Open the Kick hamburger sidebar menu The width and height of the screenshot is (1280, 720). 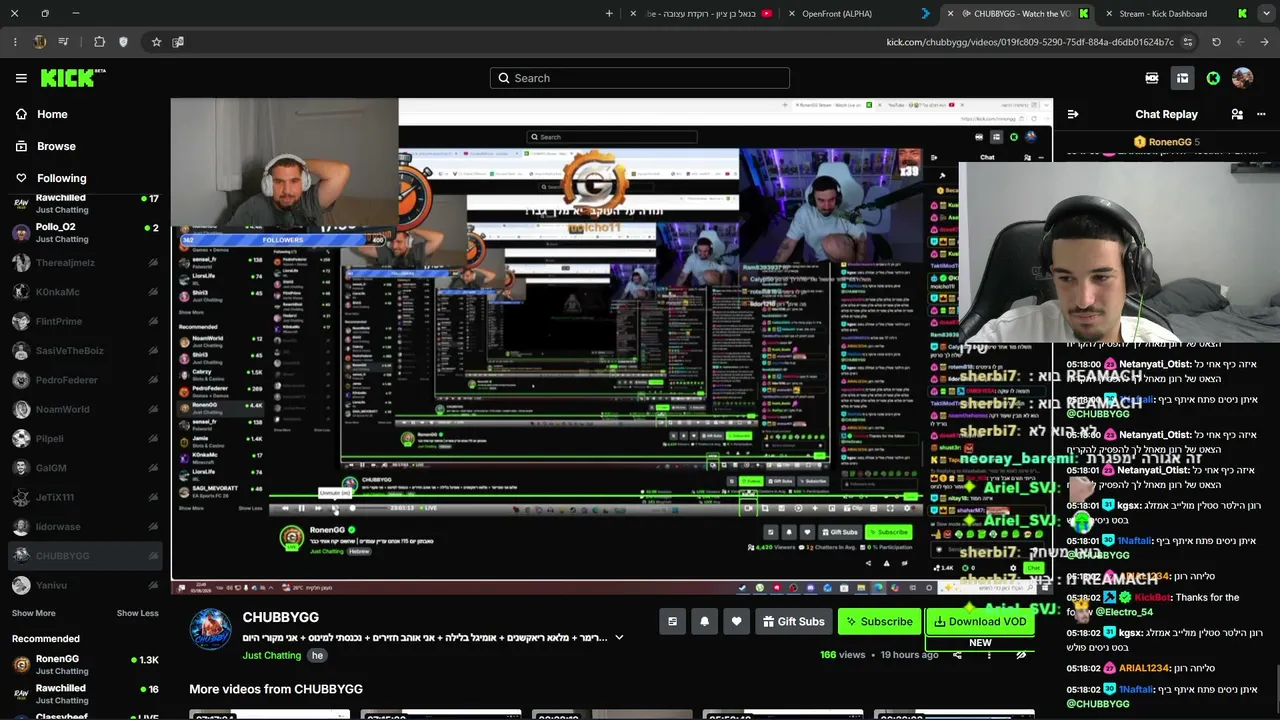(21, 78)
